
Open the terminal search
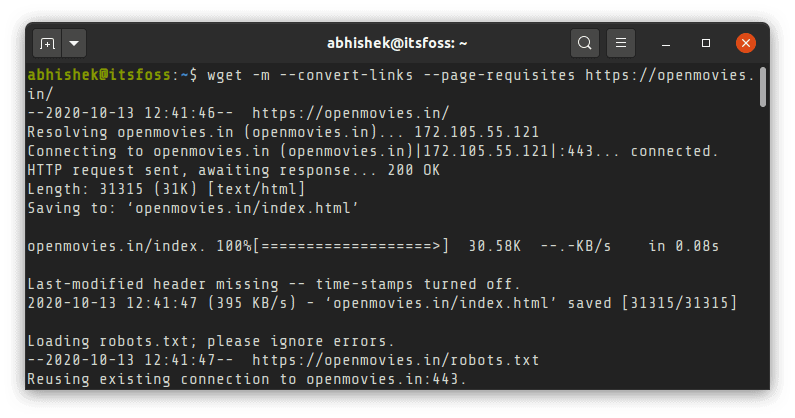pos(585,44)
